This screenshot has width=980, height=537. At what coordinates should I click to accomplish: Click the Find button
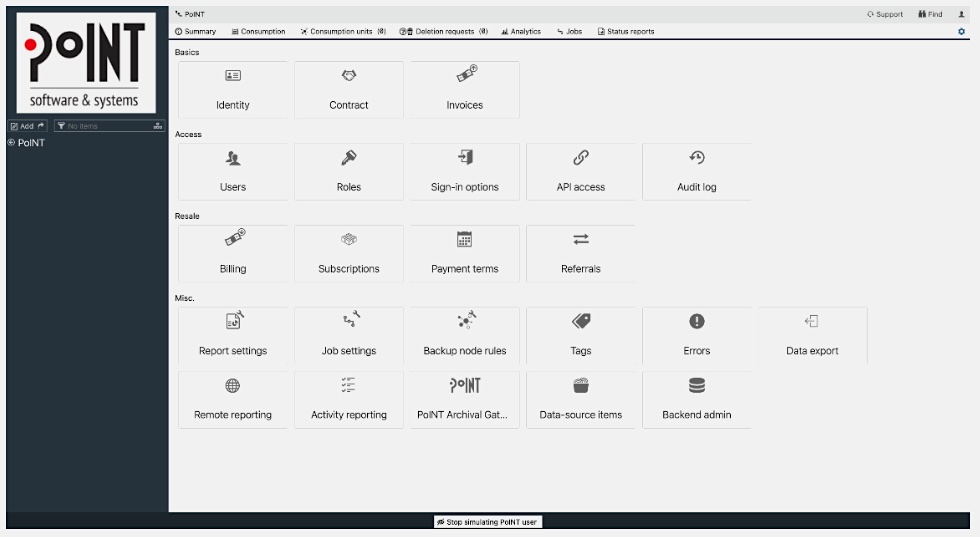tap(930, 14)
